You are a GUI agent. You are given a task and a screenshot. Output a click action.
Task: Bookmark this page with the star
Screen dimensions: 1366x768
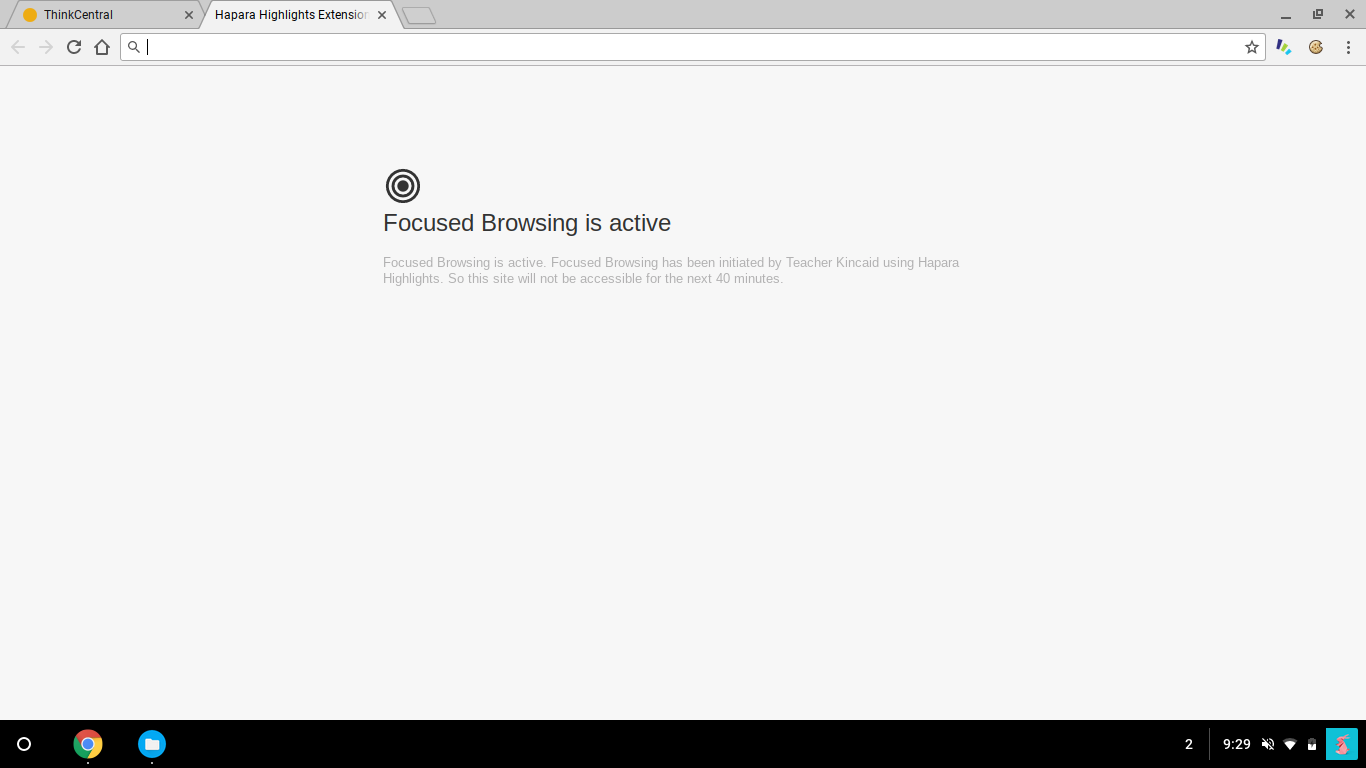1252,47
